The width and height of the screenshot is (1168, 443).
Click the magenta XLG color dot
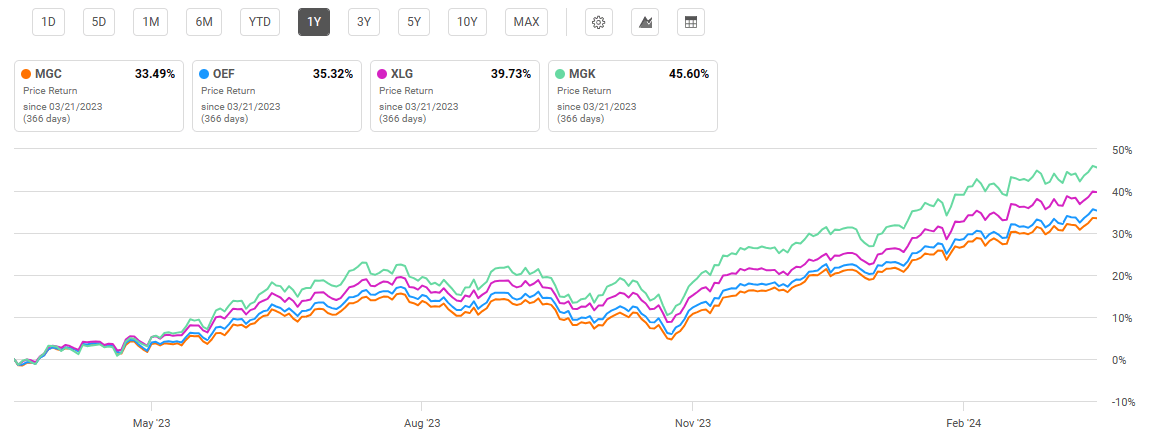[x=383, y=74]
